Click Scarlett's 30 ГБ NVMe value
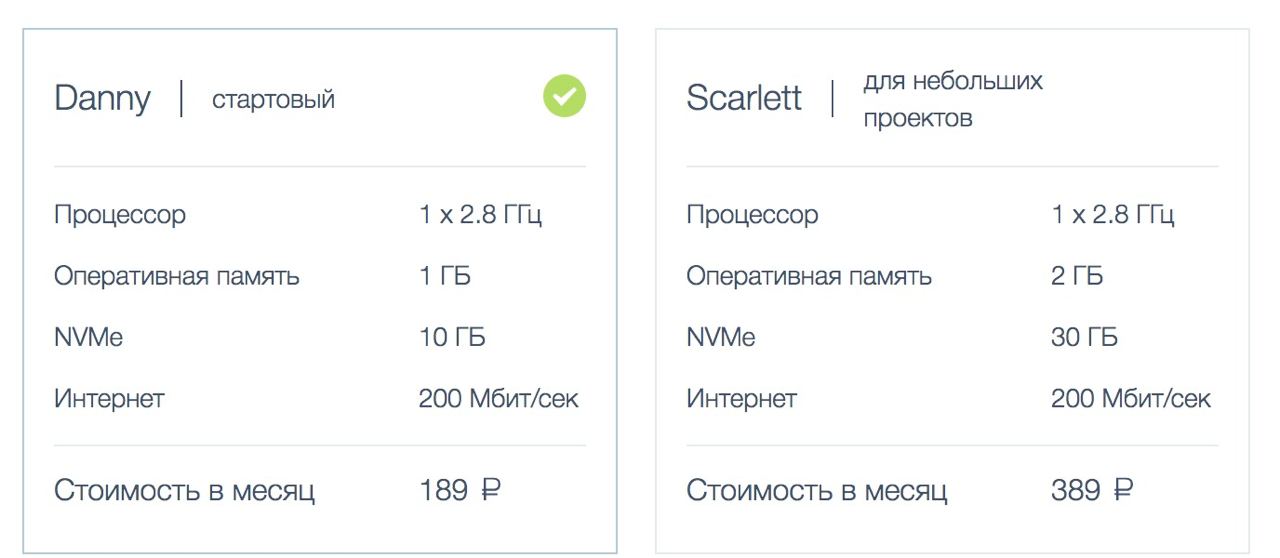 [x=1084, y=337]
